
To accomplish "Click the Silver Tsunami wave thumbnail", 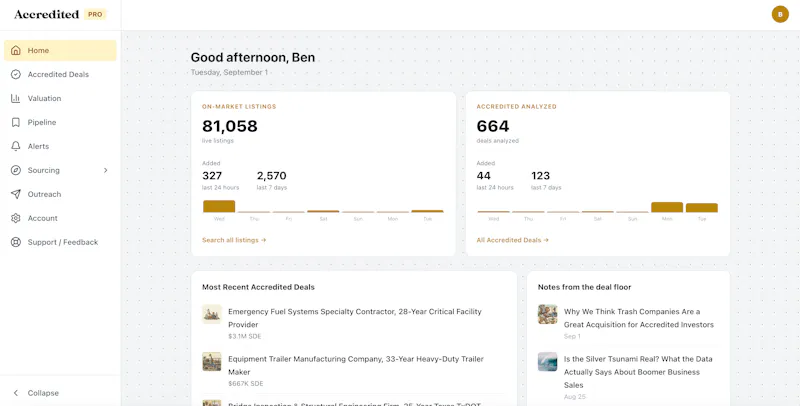I will point(547,362).
